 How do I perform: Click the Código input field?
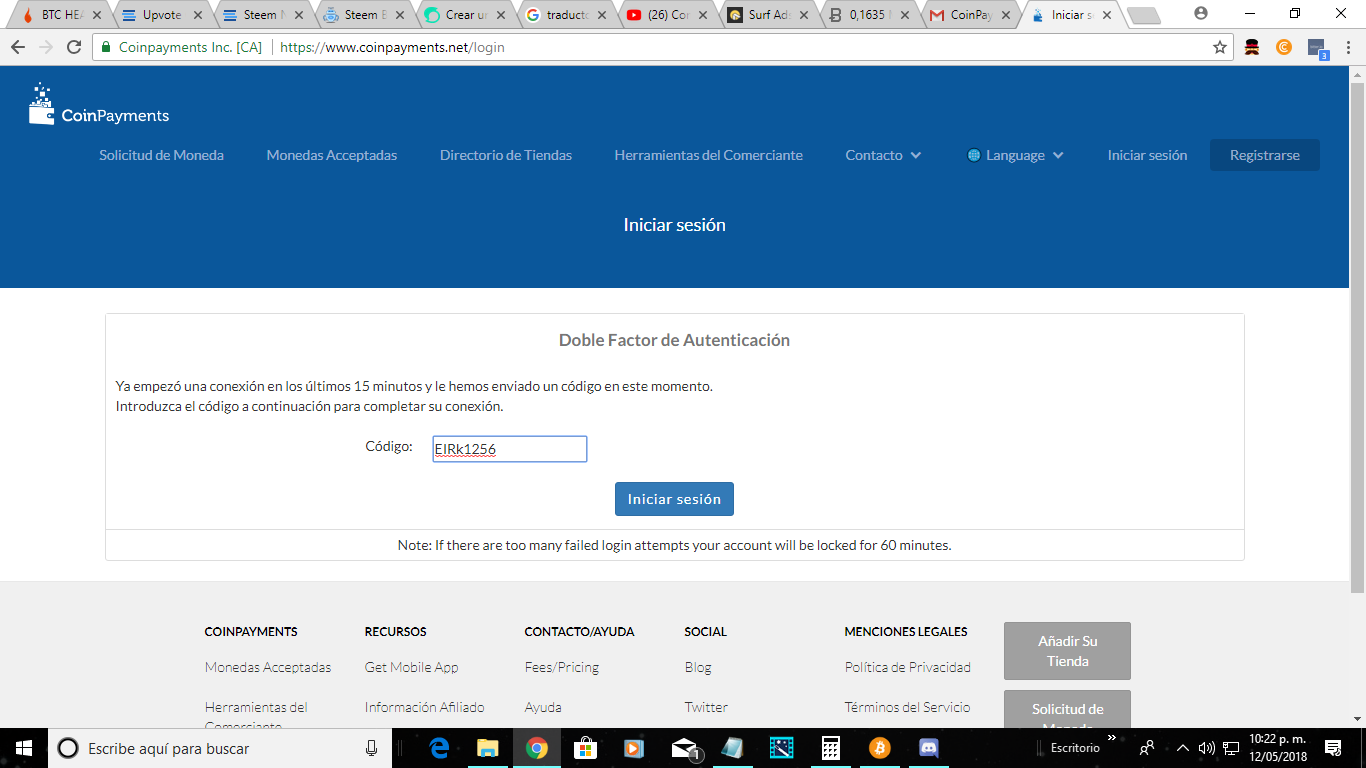(x=509, y=449)
